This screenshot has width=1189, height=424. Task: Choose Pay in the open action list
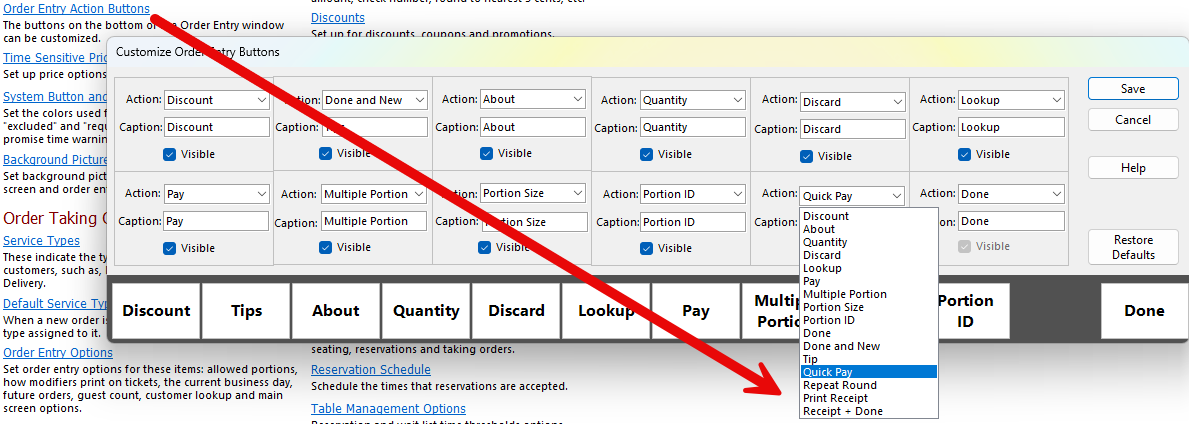(x=869, y=281)
